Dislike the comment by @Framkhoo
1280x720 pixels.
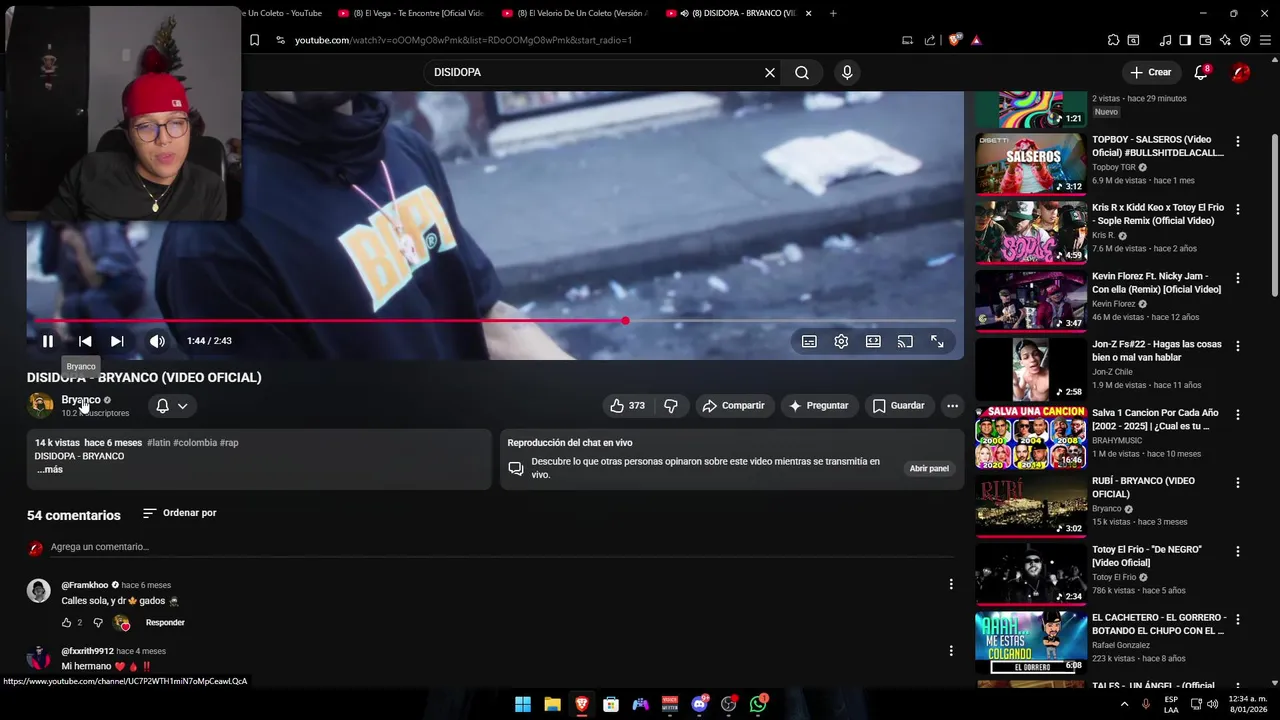(98, 622)
